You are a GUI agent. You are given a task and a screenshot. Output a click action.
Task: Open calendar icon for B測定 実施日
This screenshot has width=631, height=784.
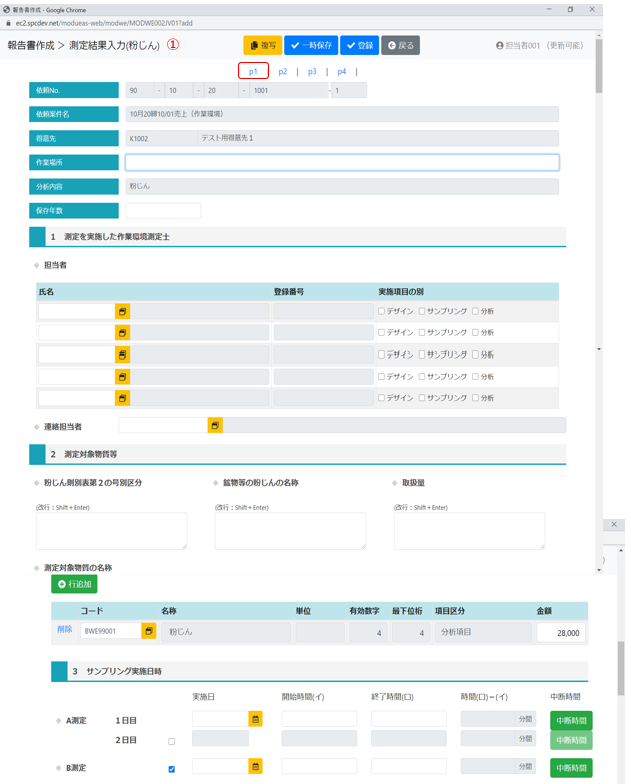[256, 766]
